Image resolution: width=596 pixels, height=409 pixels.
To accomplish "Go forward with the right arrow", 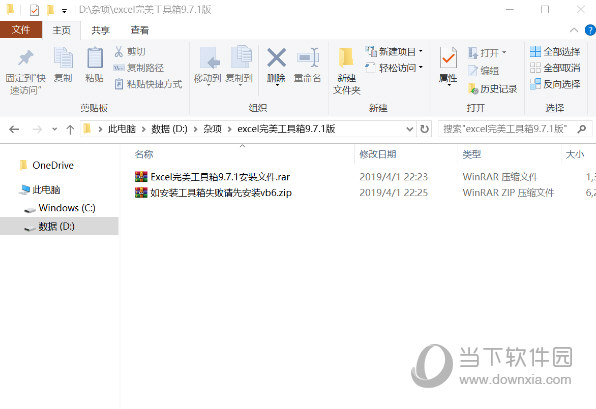I will [x=37, y=130].
